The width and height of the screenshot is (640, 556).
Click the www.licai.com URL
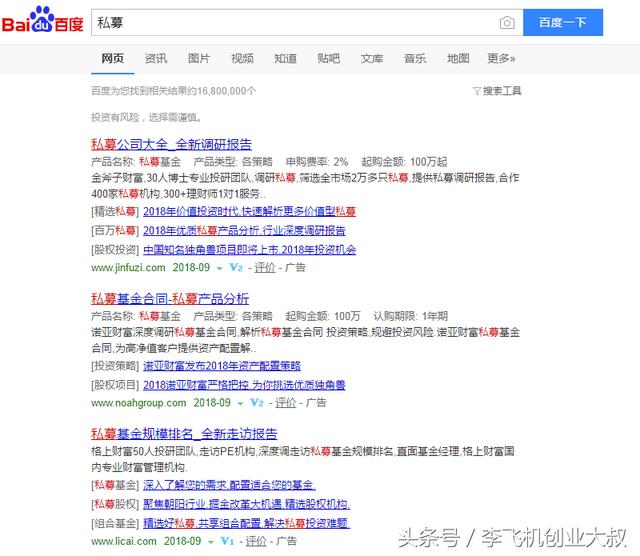[124, 541]
